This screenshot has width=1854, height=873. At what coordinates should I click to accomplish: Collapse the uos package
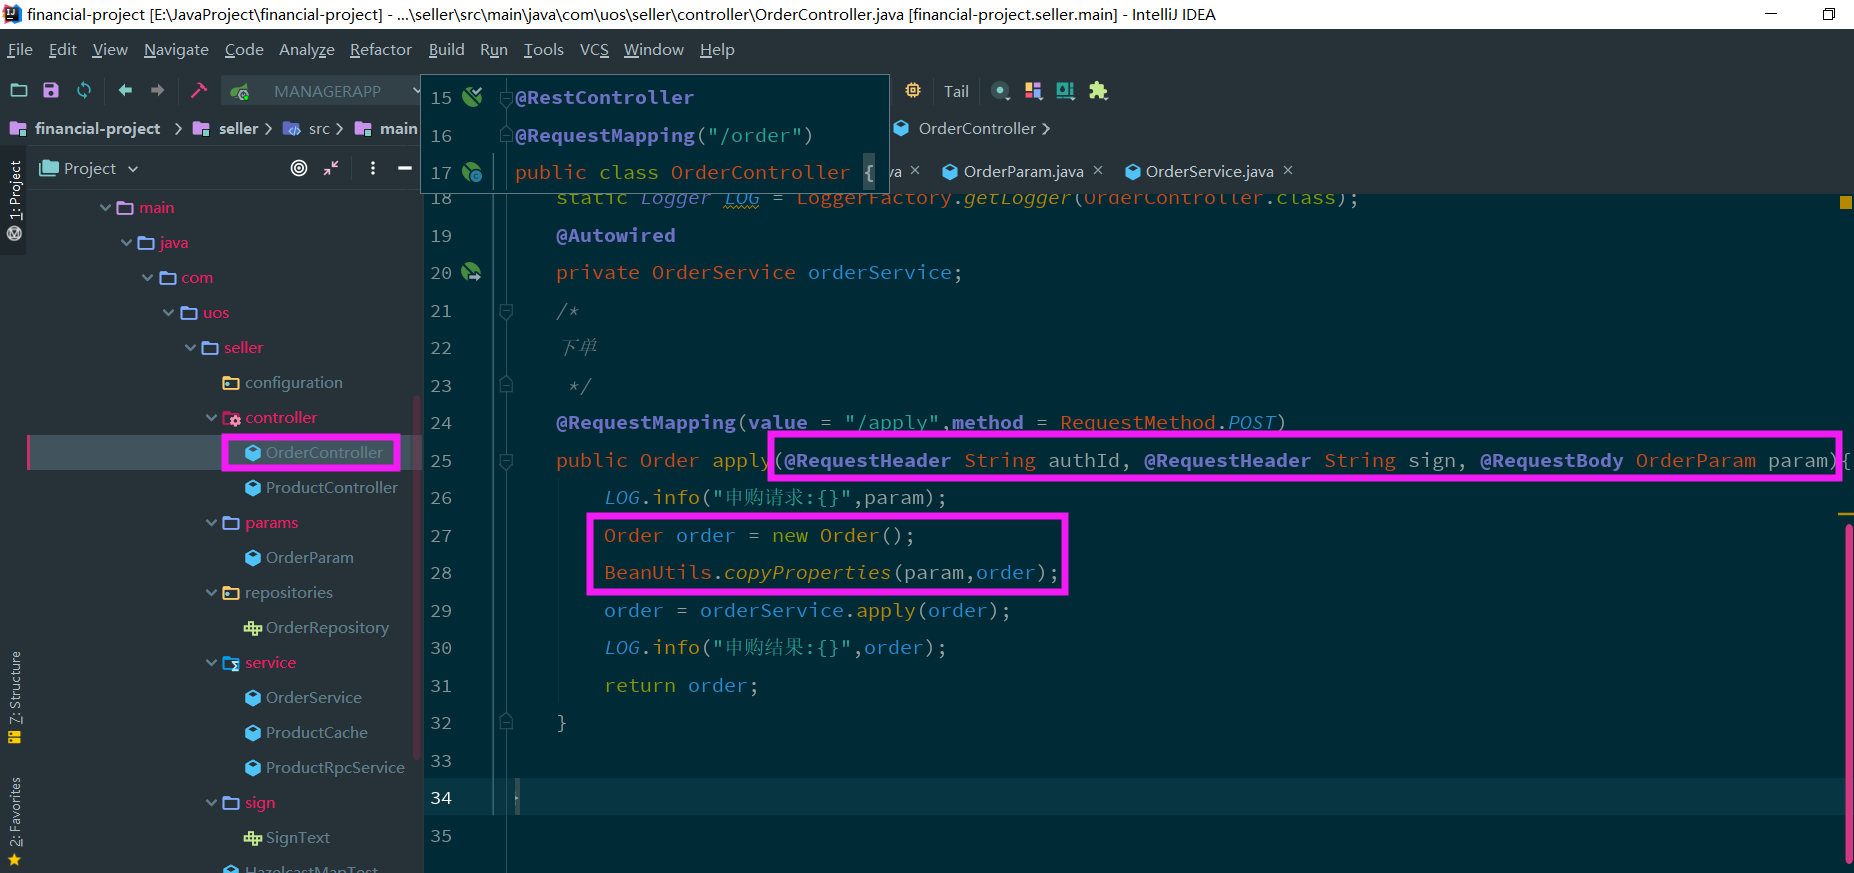coord(169,312)
